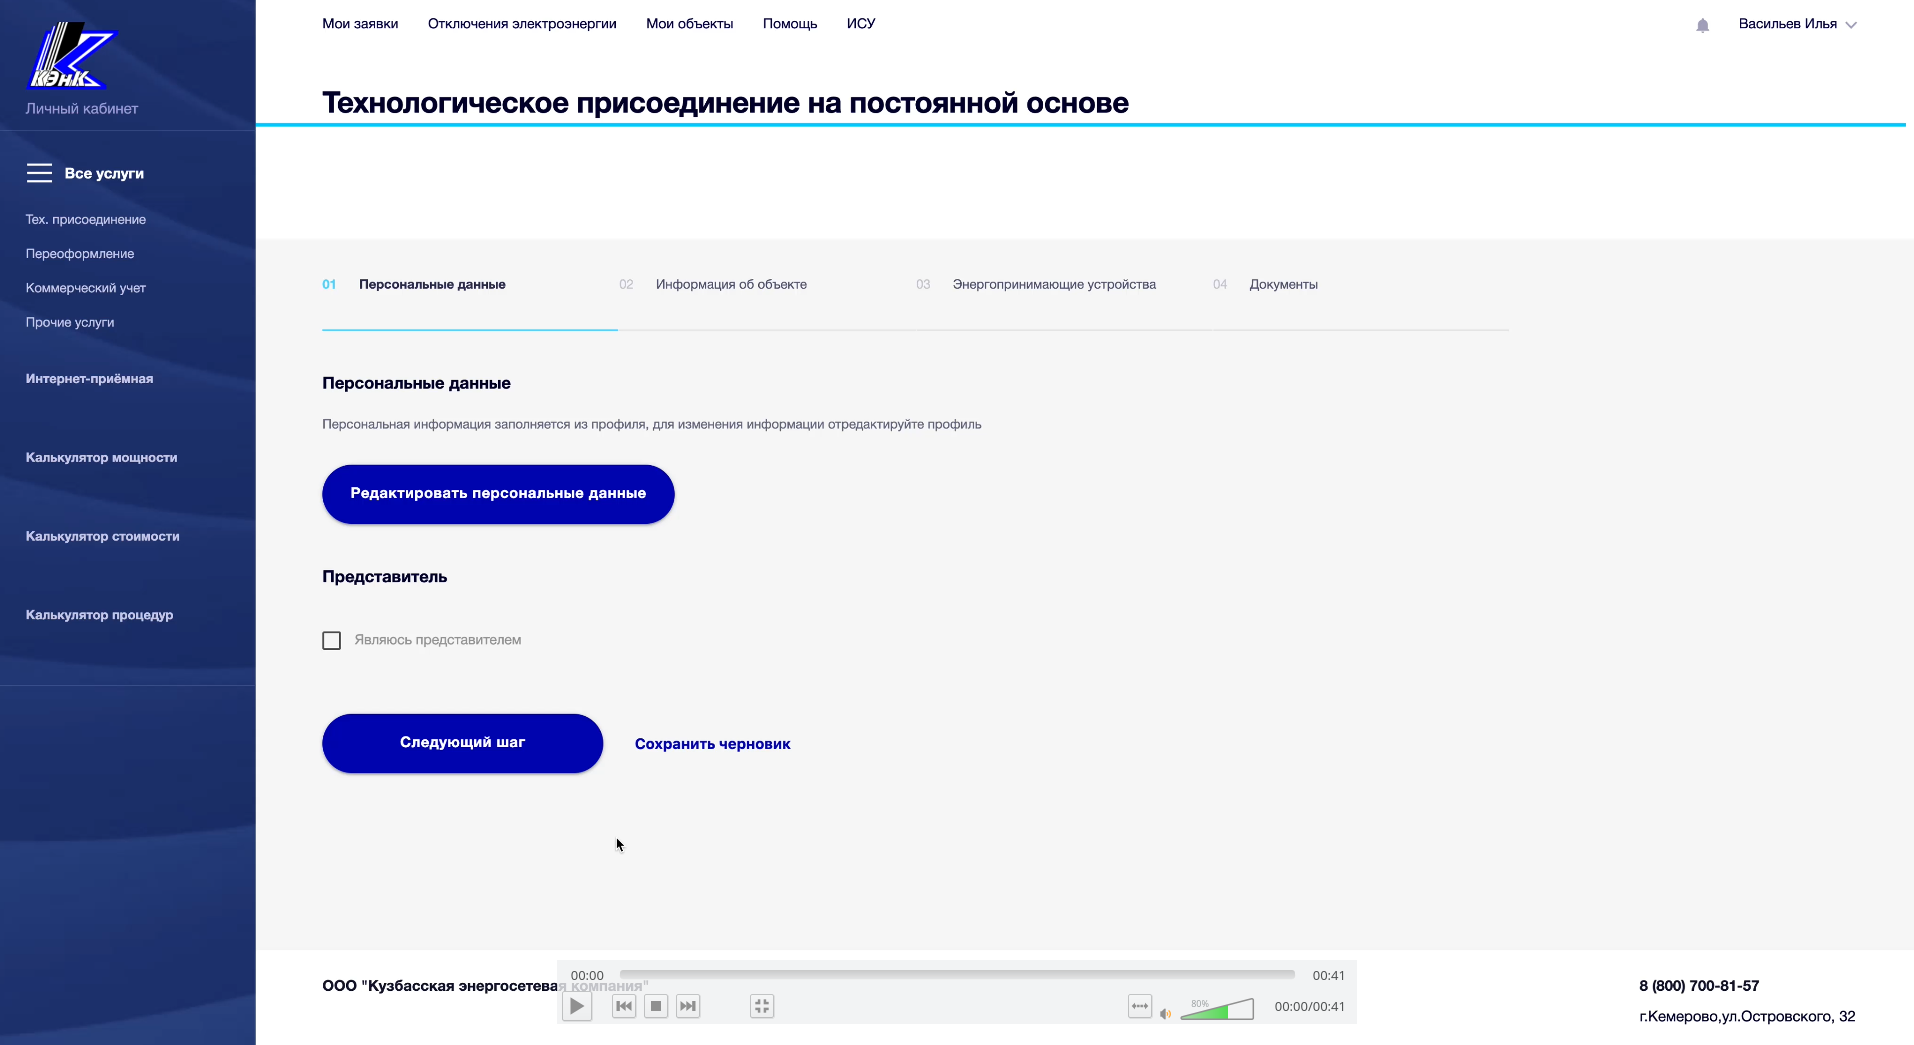Click phone number 8 (800) 700-81-57

click(x=1699, y=986)
